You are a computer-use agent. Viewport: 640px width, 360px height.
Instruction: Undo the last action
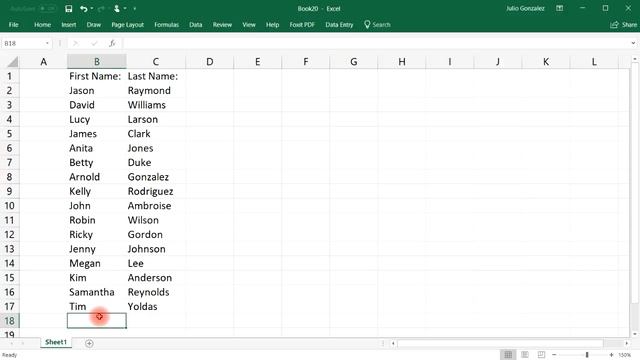tap(84, 9)
